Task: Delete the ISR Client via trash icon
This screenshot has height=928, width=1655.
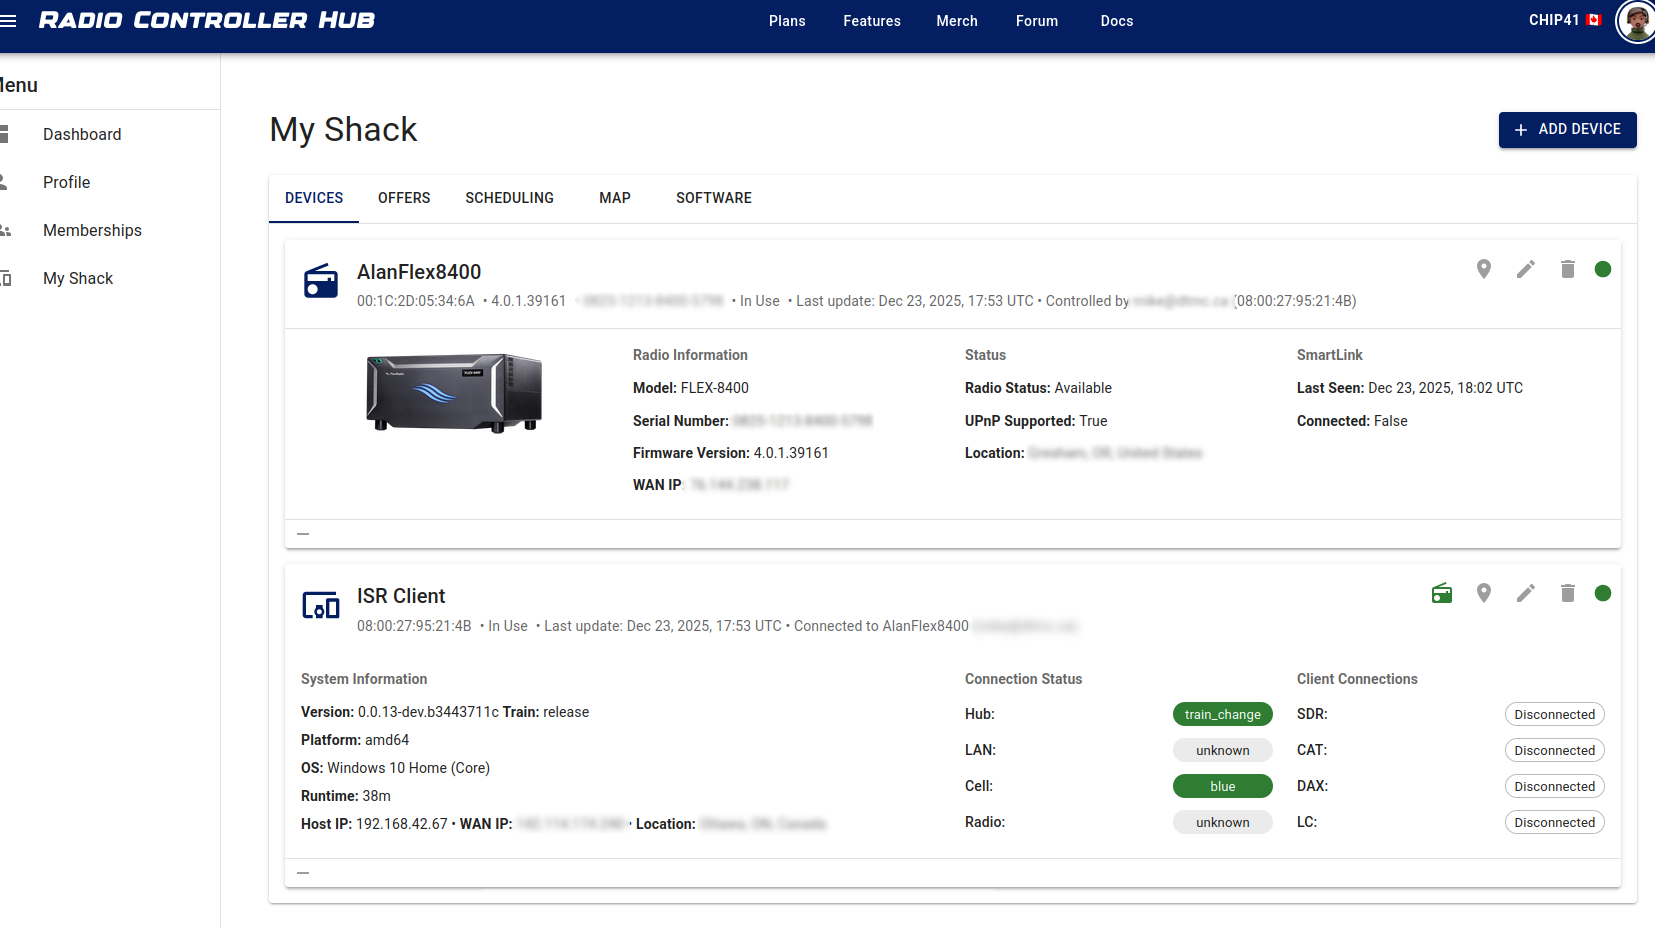Action: (1567, 594)
